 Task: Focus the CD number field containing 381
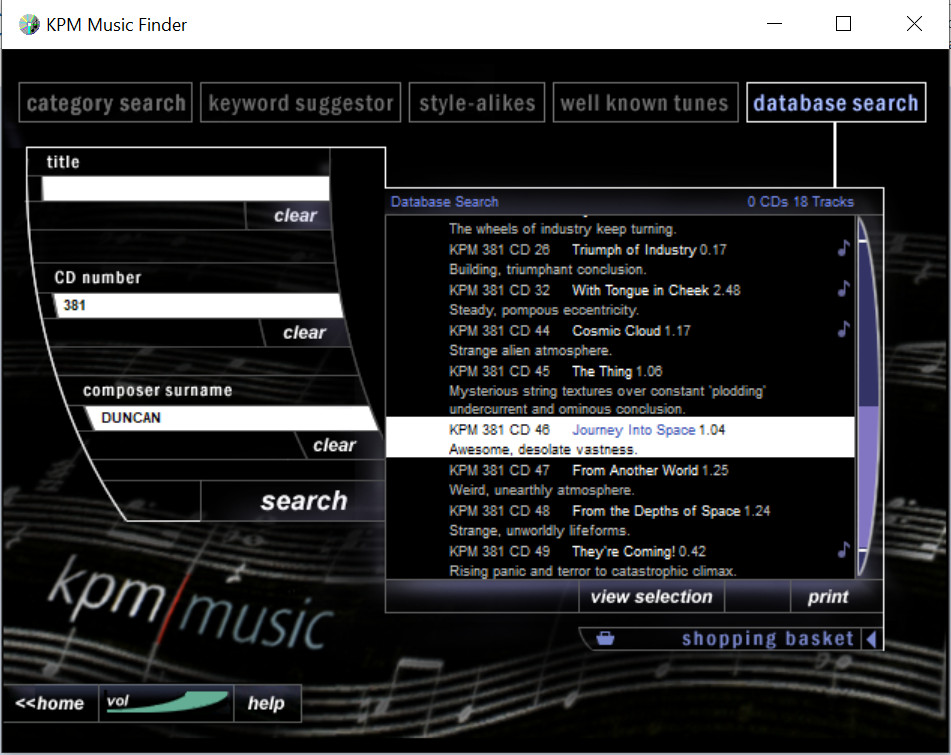(198, 305)
